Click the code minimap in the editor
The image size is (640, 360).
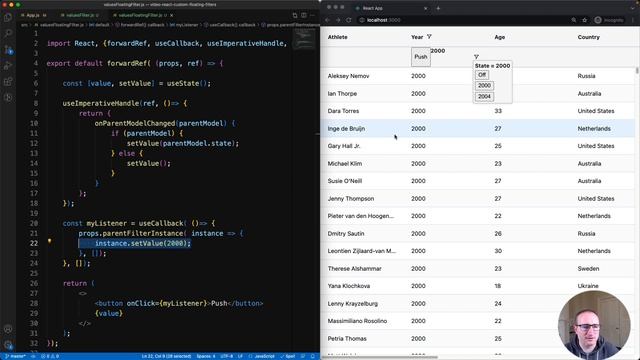(x=304, y=40)
